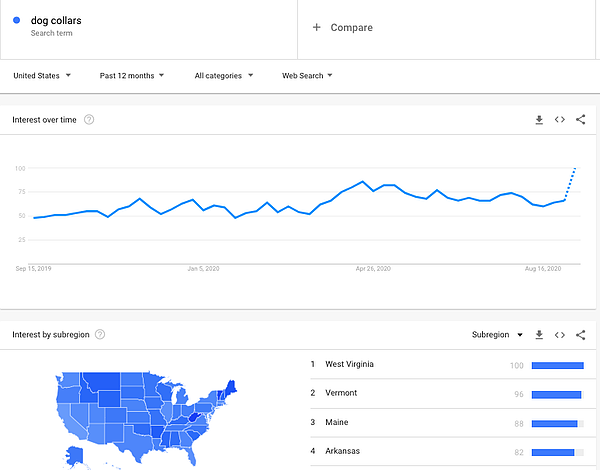Download the Interest by subregion data
The width and height of the screenshot is (600, 470).
click(539, 335)
